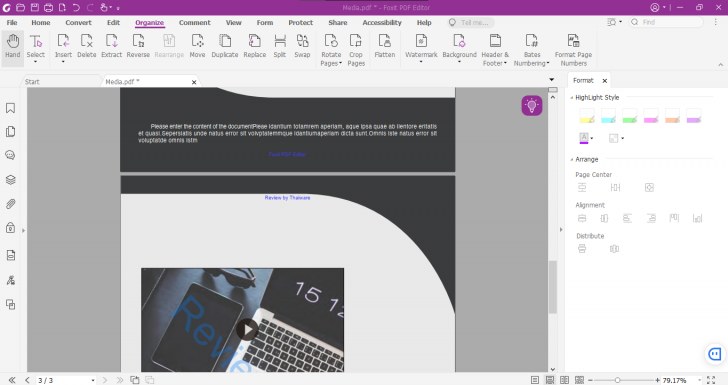
Task: Open the Watermark dropdown
Action: pos(421,62)
